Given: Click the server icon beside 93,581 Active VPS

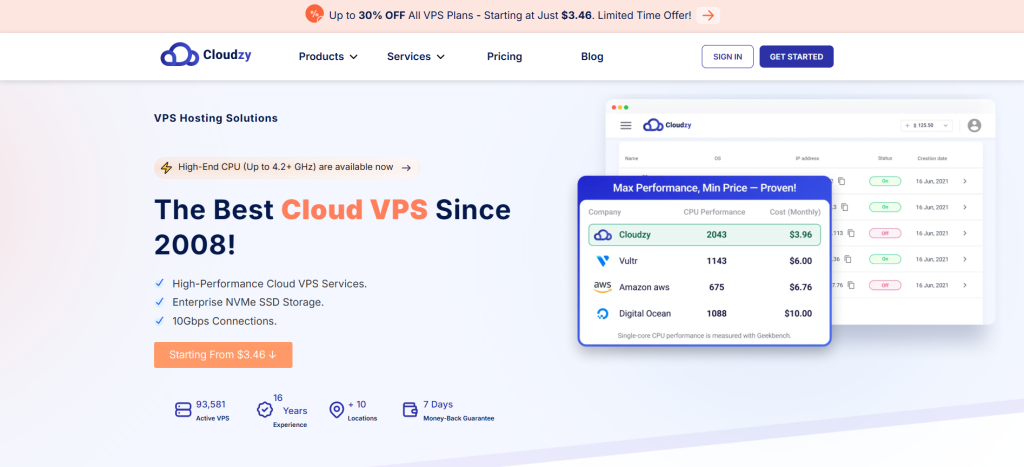Looking at the screenshot, I should point(183,410).
